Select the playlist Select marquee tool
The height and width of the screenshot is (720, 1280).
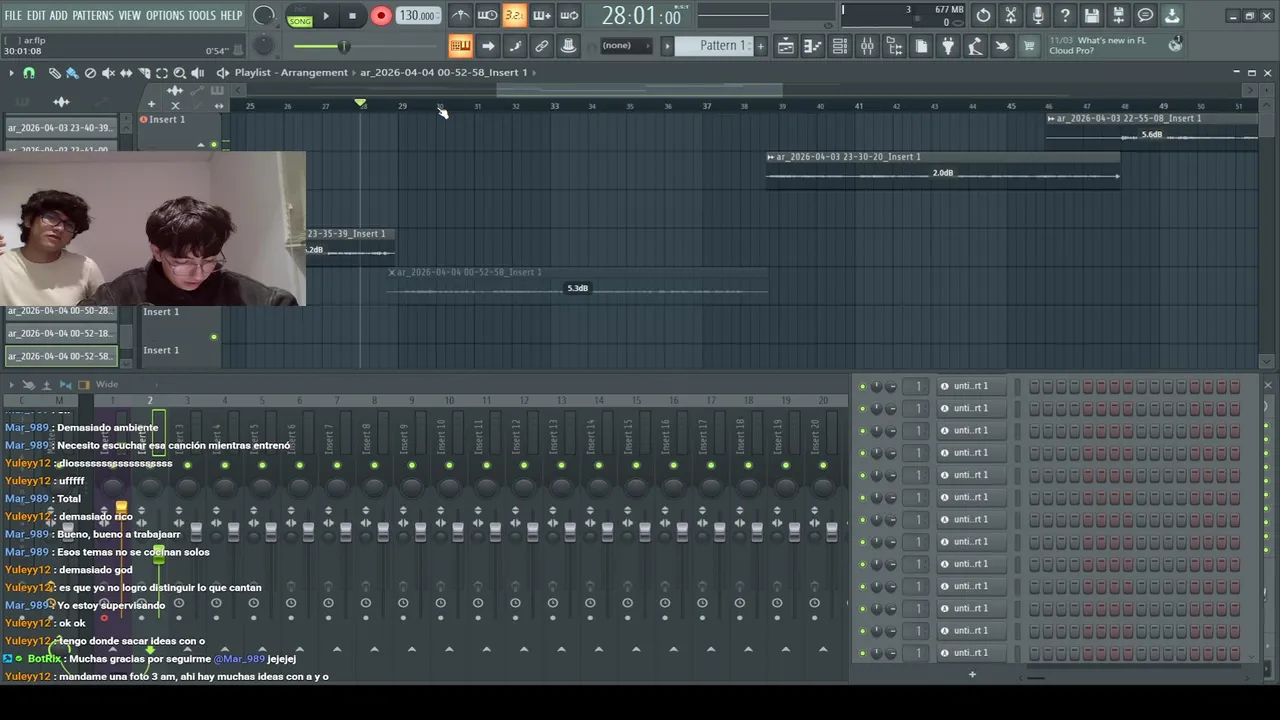tap(162, 73)
